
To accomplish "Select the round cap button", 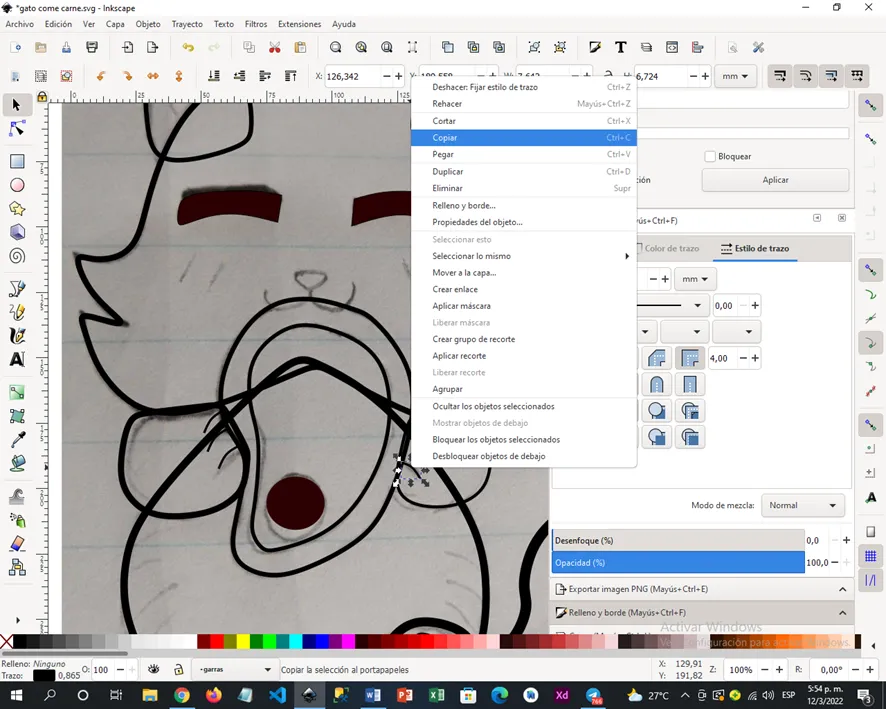I will pyautogui.click(x=657, y=385).
